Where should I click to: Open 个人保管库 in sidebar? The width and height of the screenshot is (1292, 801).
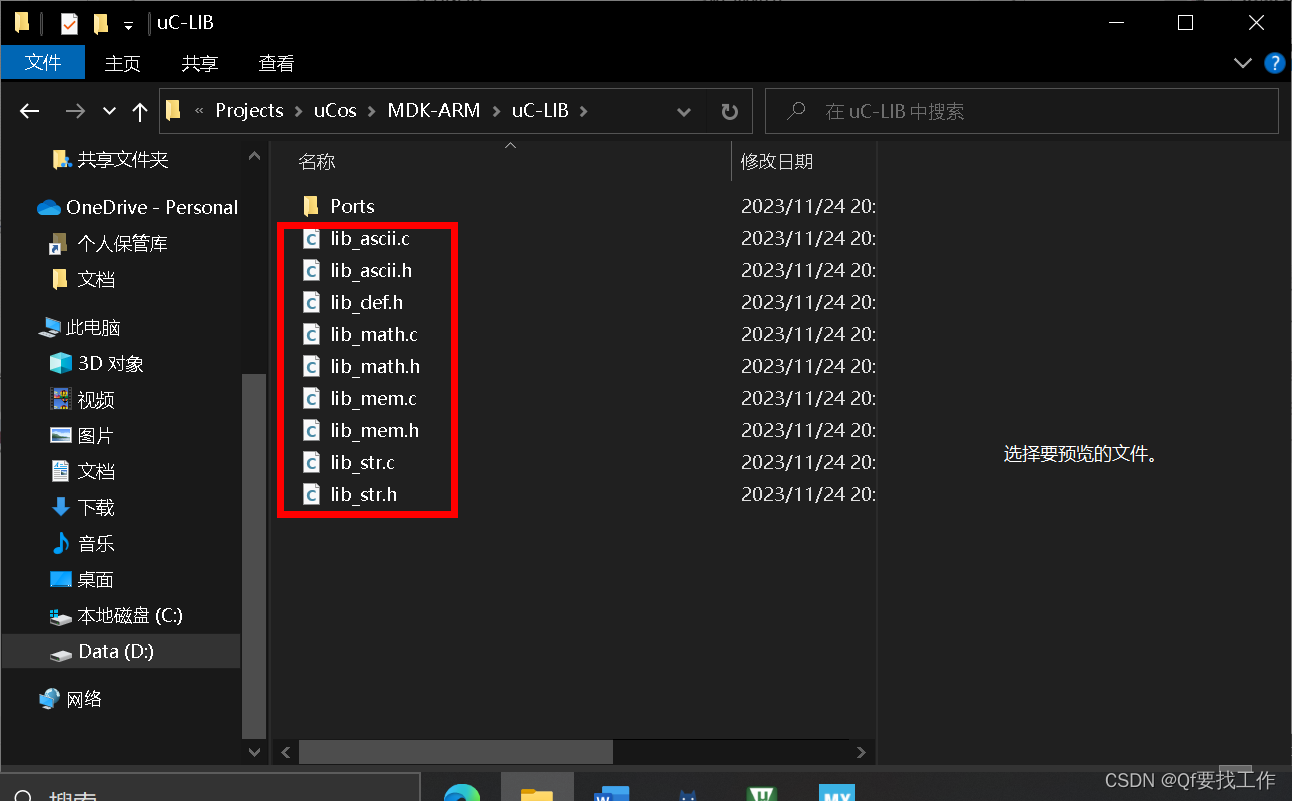tap(122, 243)
